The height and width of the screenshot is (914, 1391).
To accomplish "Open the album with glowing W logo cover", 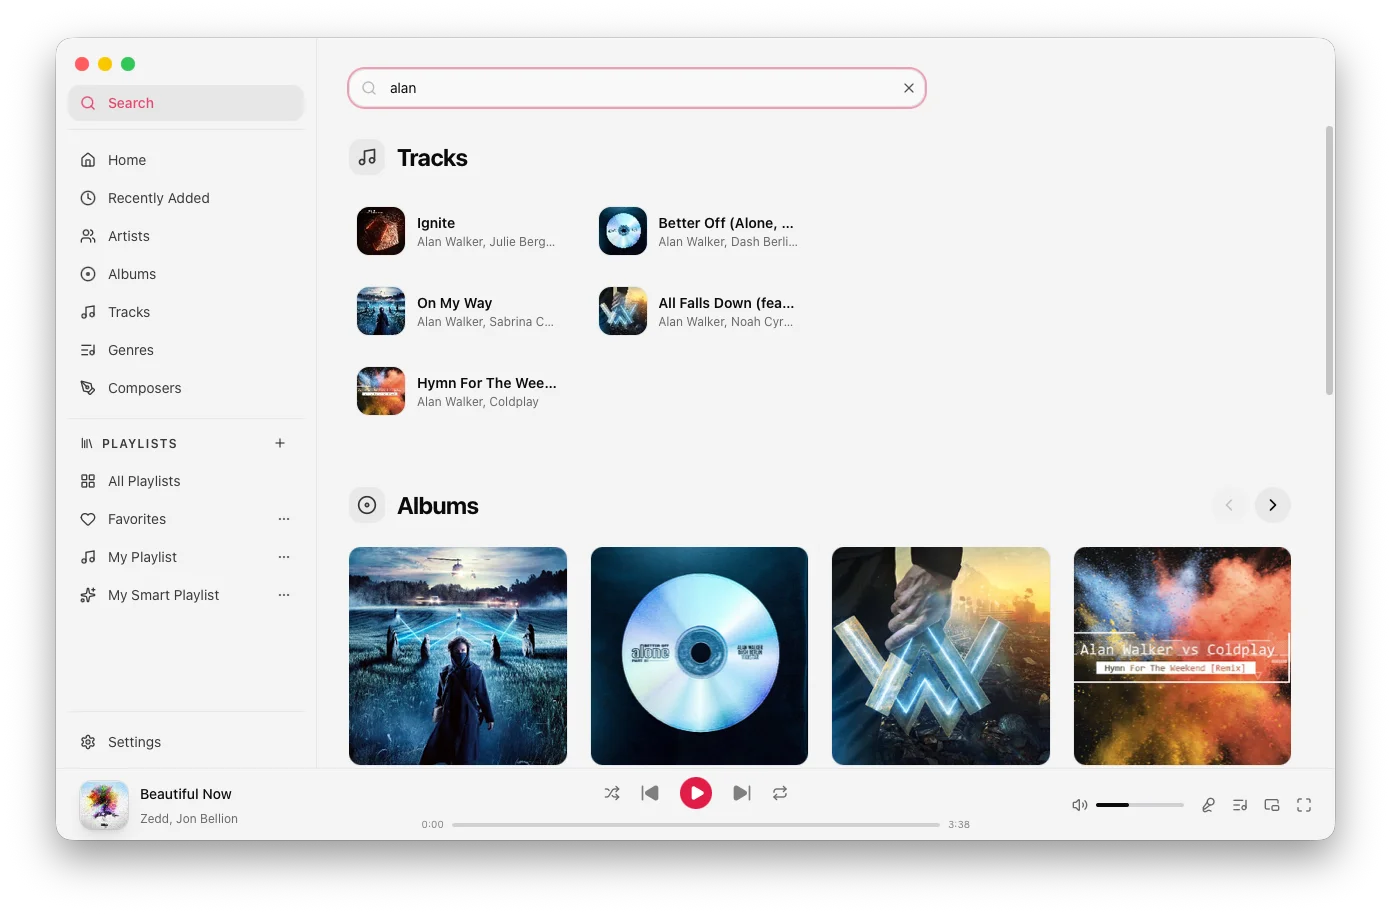I will pos(941,656).
